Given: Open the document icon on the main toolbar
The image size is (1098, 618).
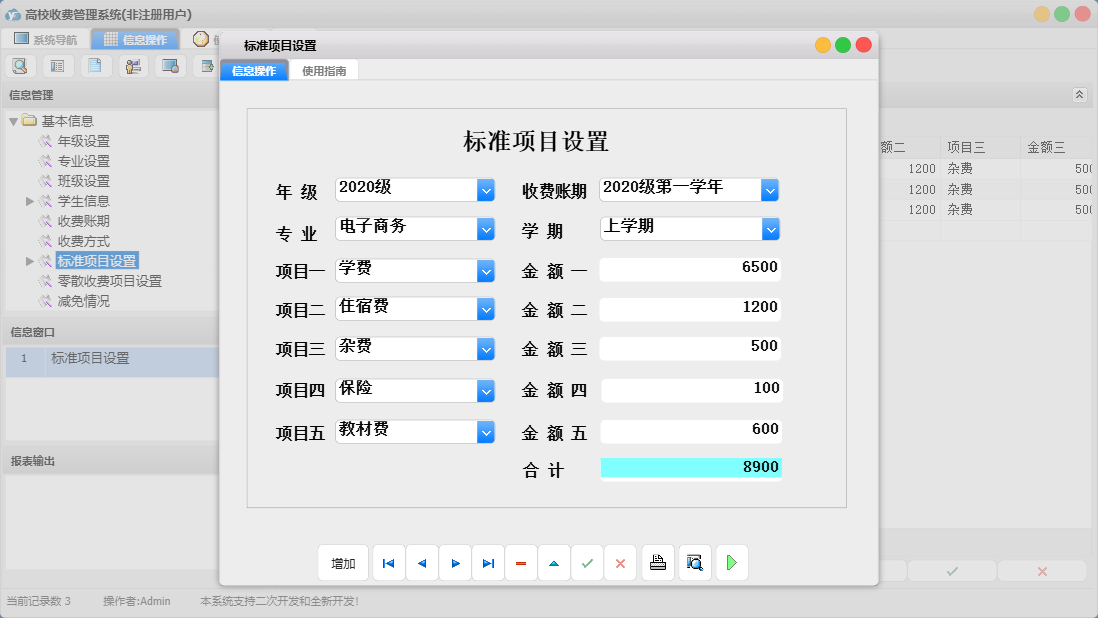Looking at the screenshot, I should [x=95, y=65].
